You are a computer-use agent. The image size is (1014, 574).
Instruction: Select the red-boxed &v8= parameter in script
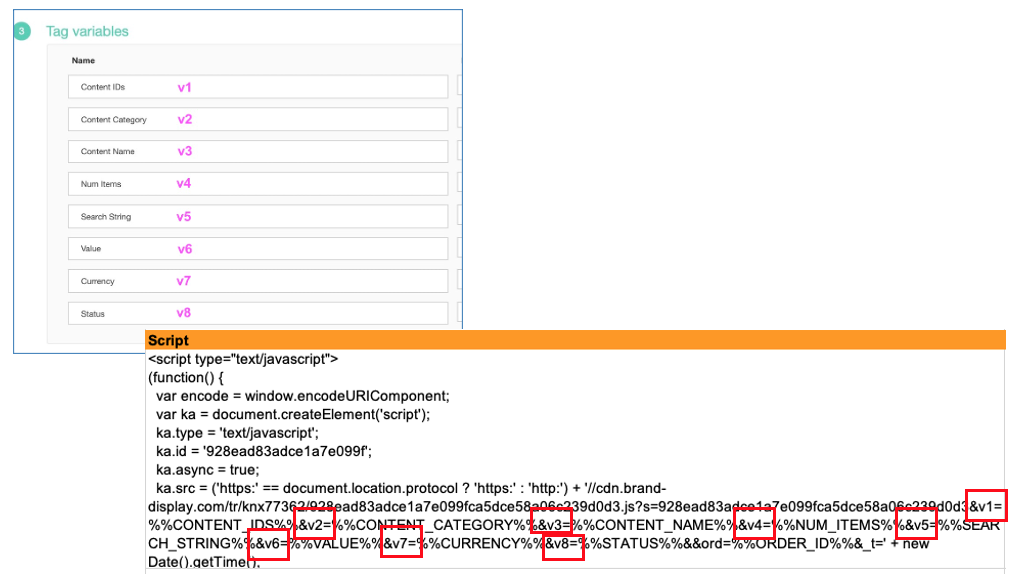coord(563,543)
